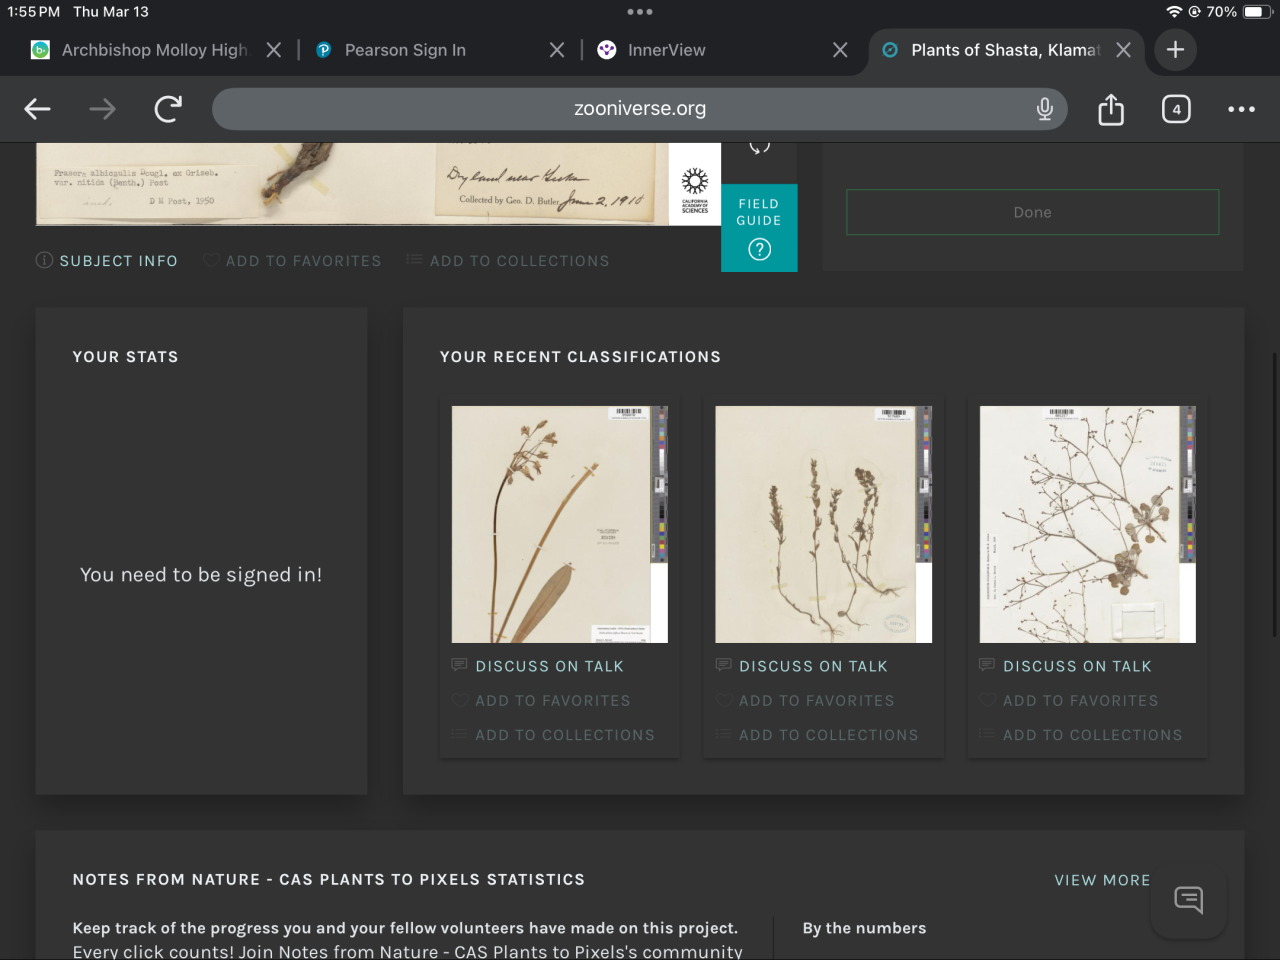Click the zooniverse.org address field

click(640, 109)
